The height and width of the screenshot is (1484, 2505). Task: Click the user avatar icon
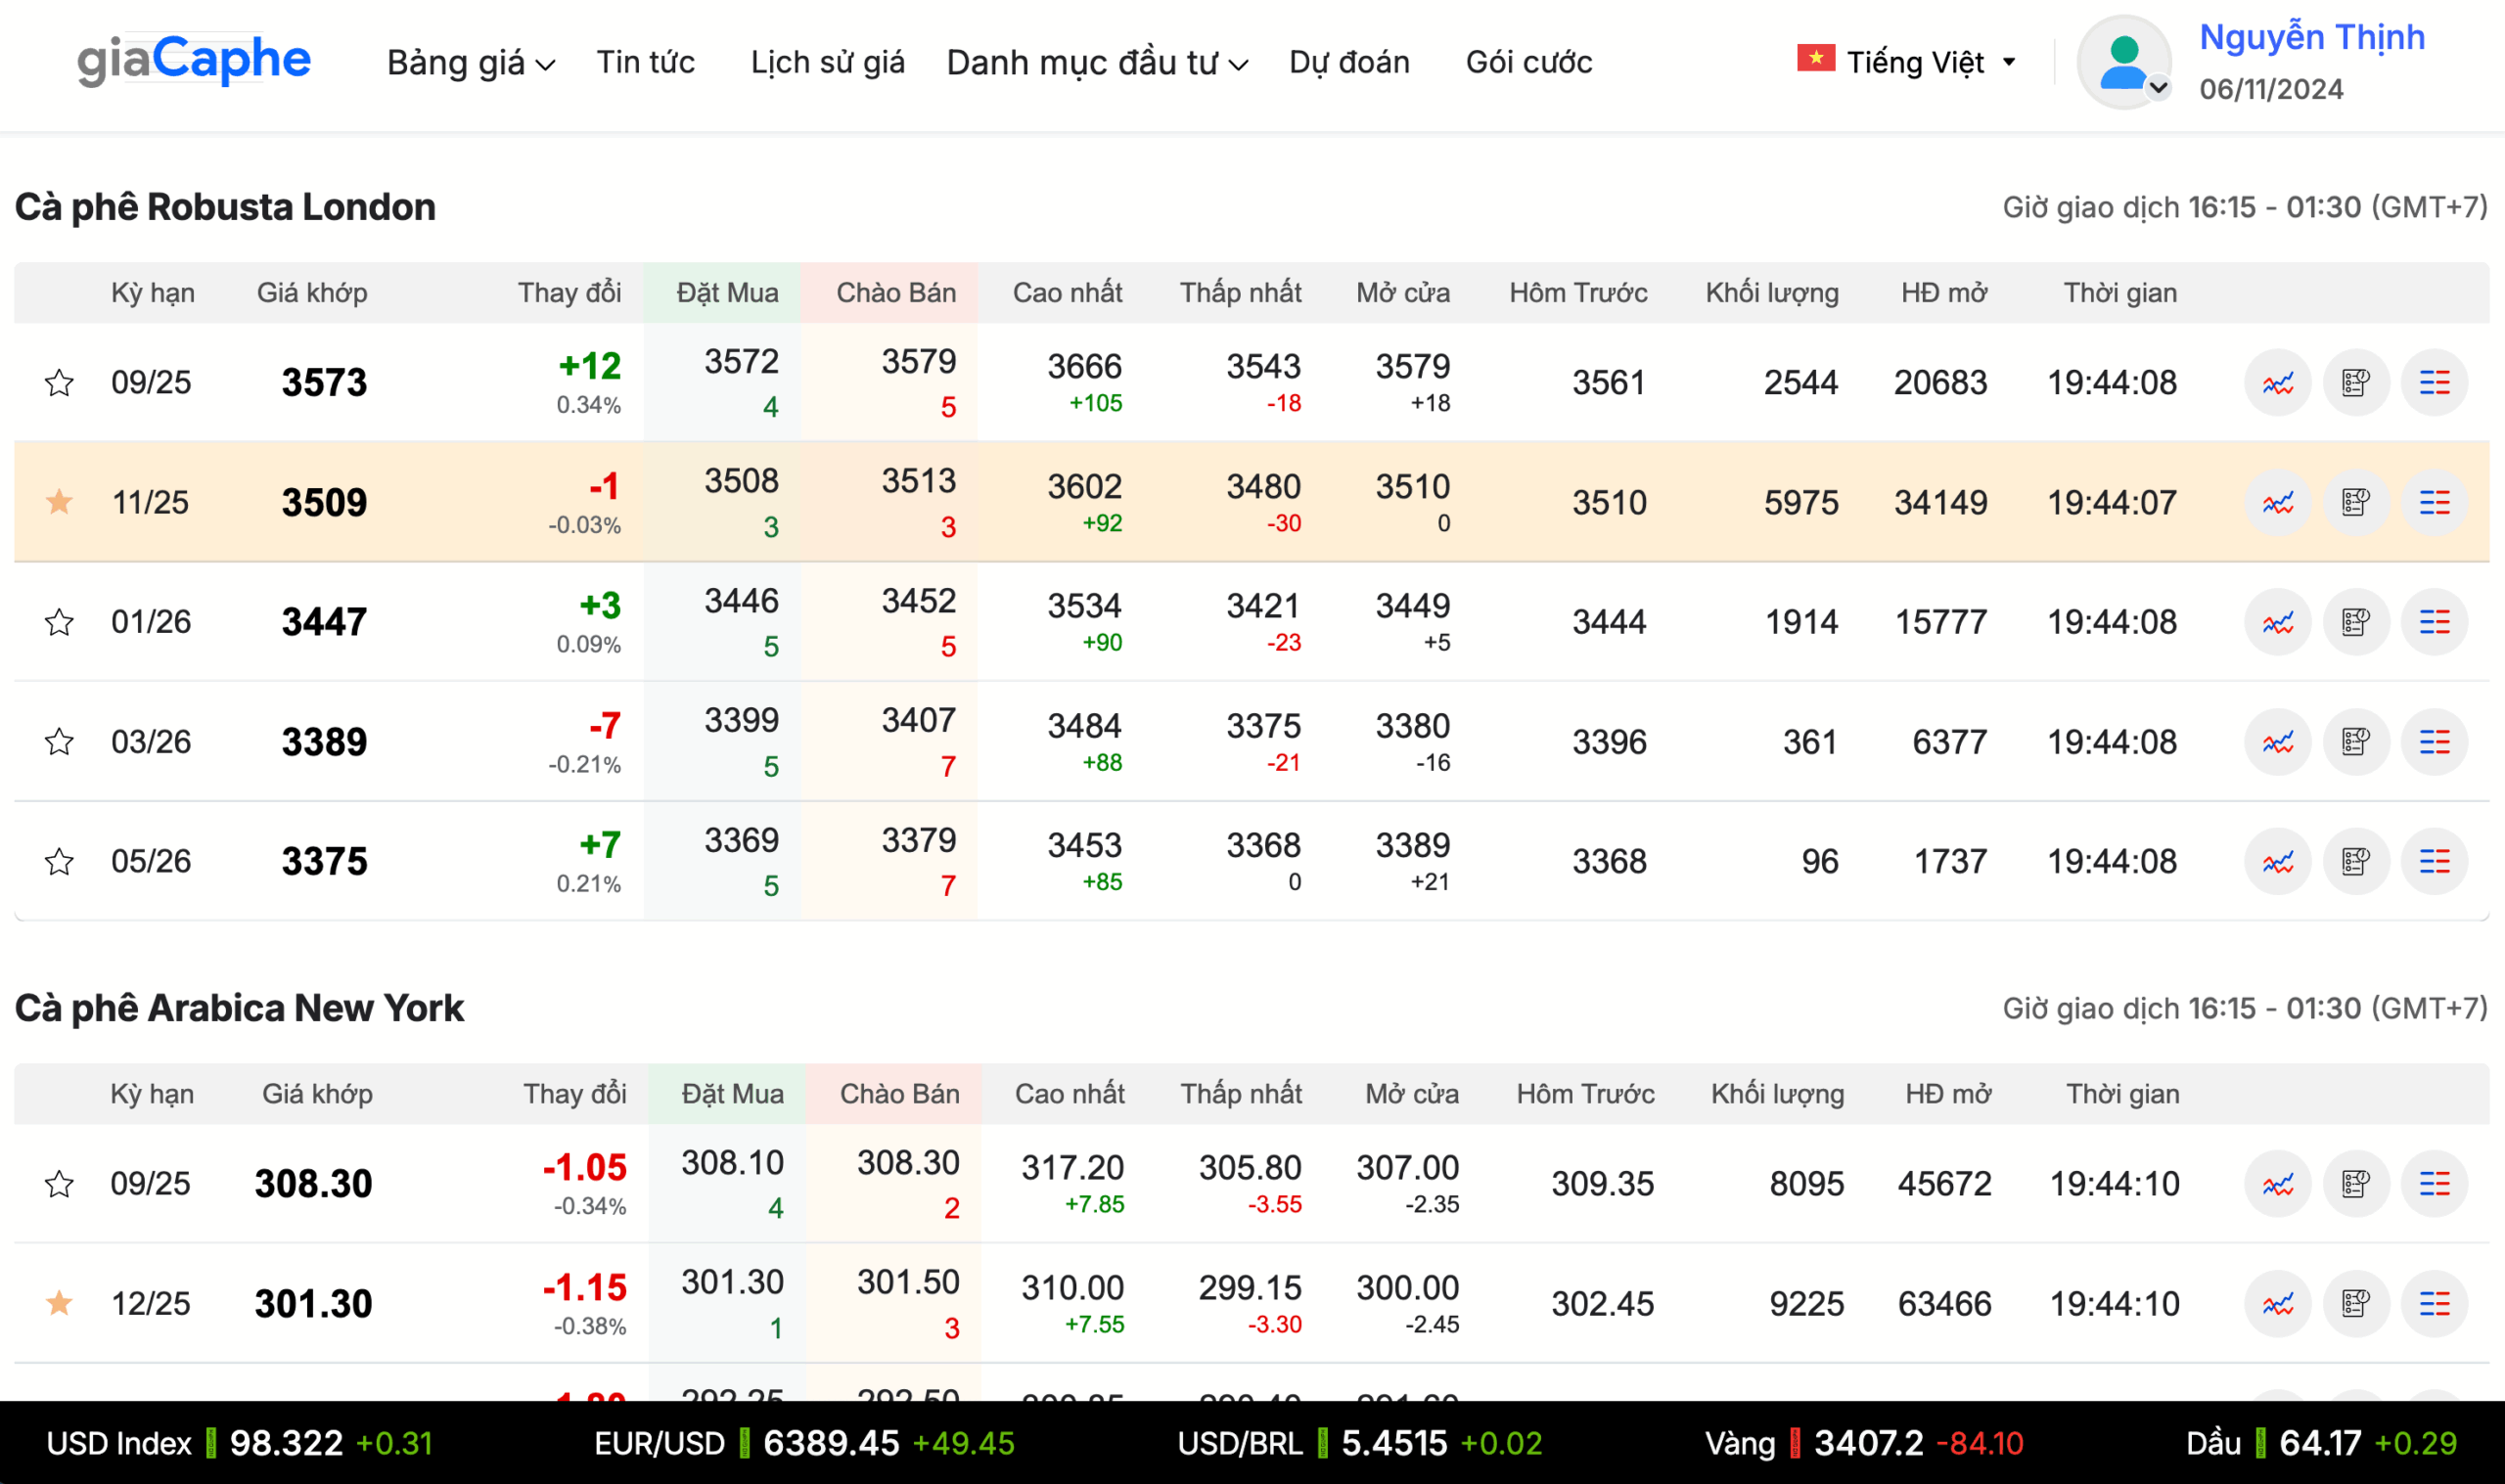tap(2123, 62)
